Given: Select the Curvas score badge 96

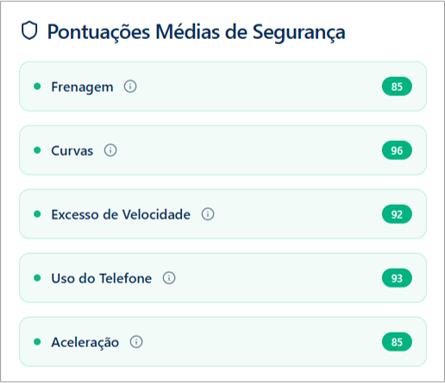Looking at the screenshot, I should click(397, 150).
